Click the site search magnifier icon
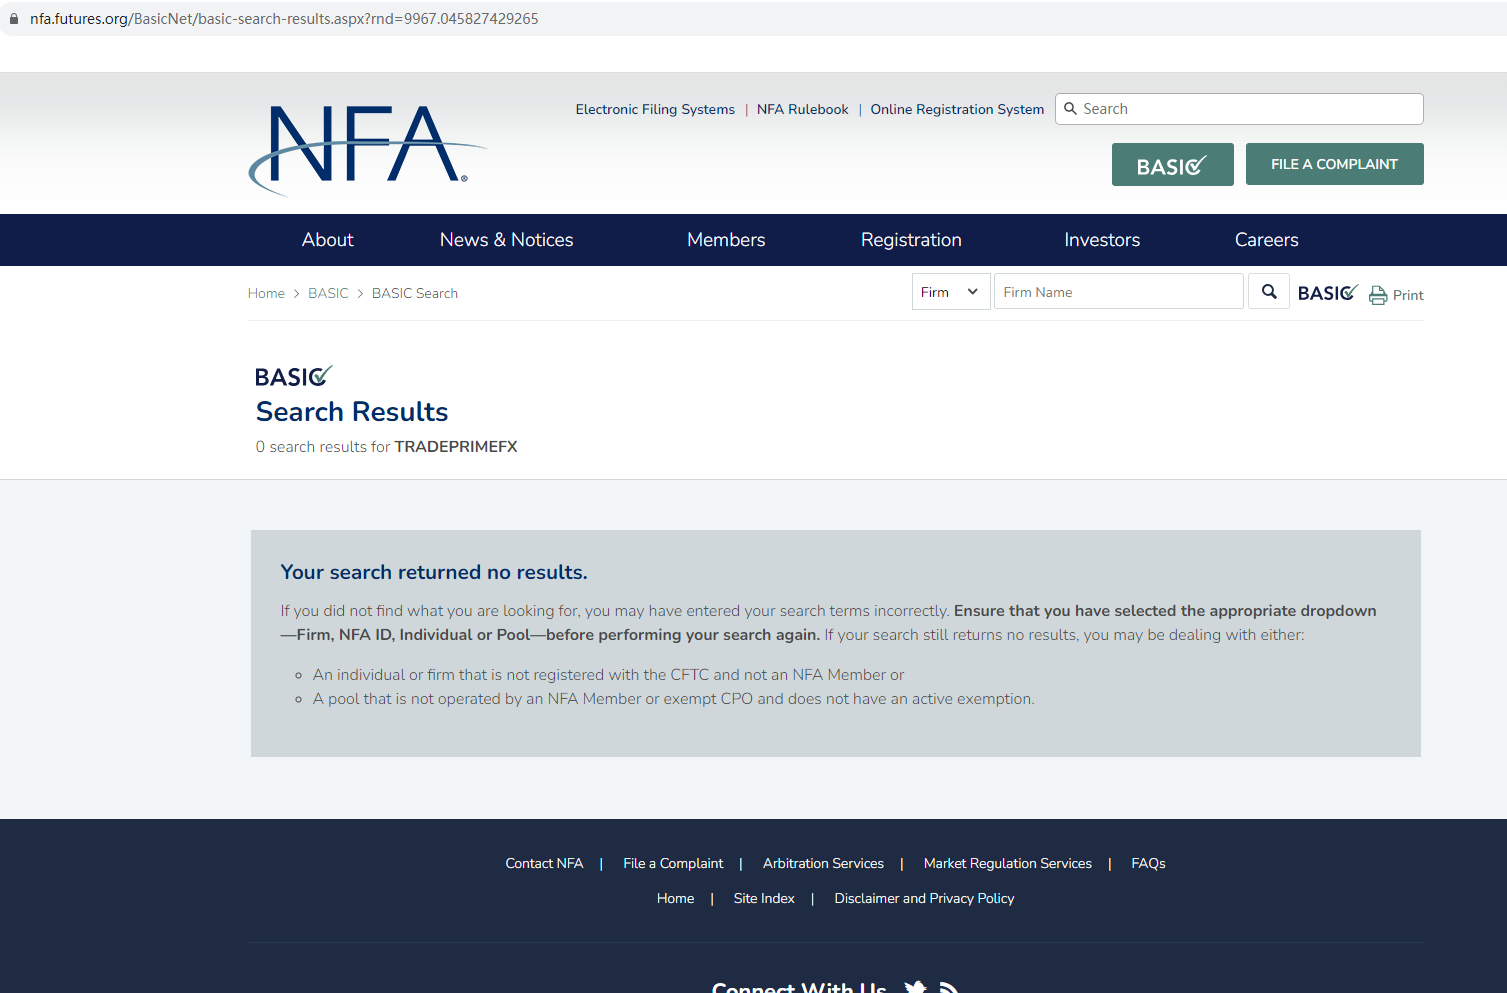Screen dimensions: 1507x993 [1070, 109]
